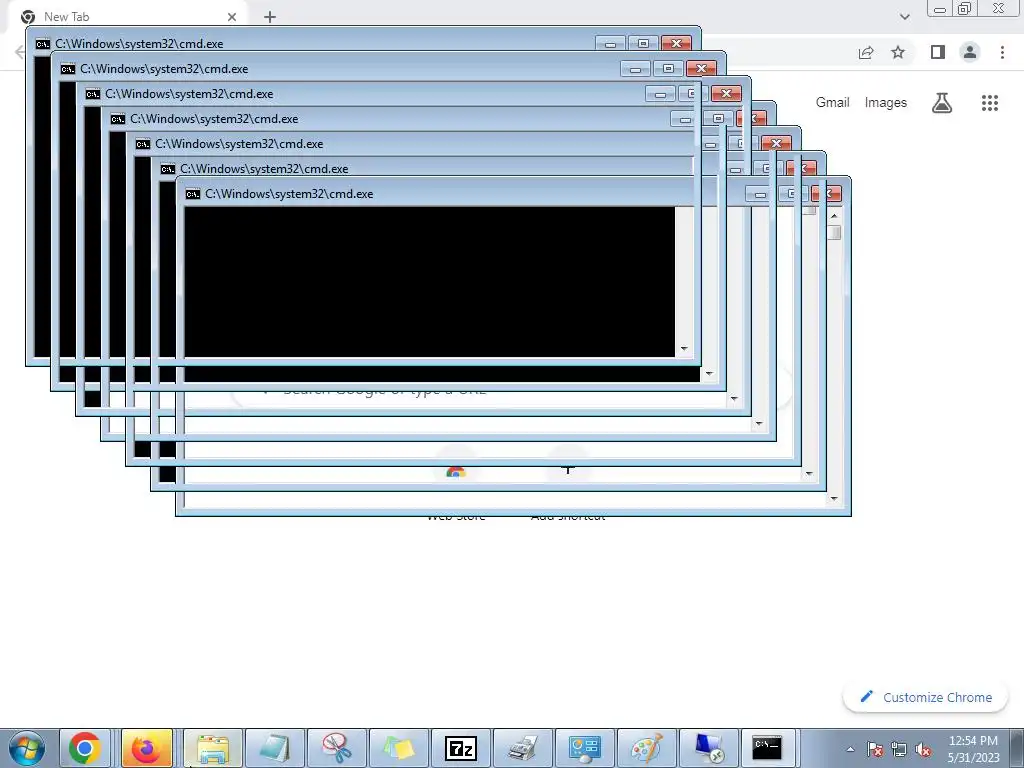Click scroll-up arrow in rightmost cmd window
The height and width of the screenshot is (768, 1024).
point(834,216)
